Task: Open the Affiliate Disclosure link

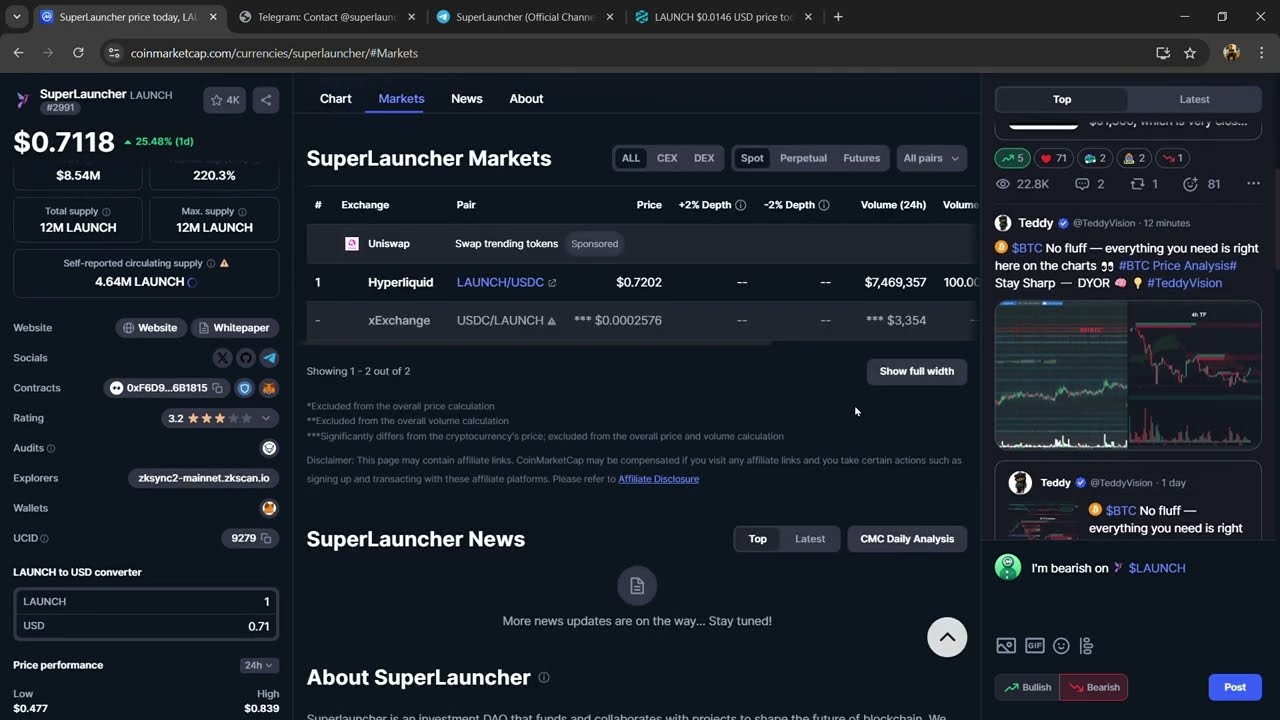Action: 658,479
